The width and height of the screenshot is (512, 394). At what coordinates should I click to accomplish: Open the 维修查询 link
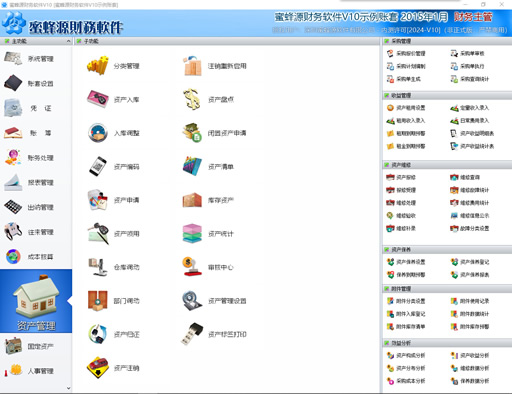pyautogui.click(x=465, y=177)
